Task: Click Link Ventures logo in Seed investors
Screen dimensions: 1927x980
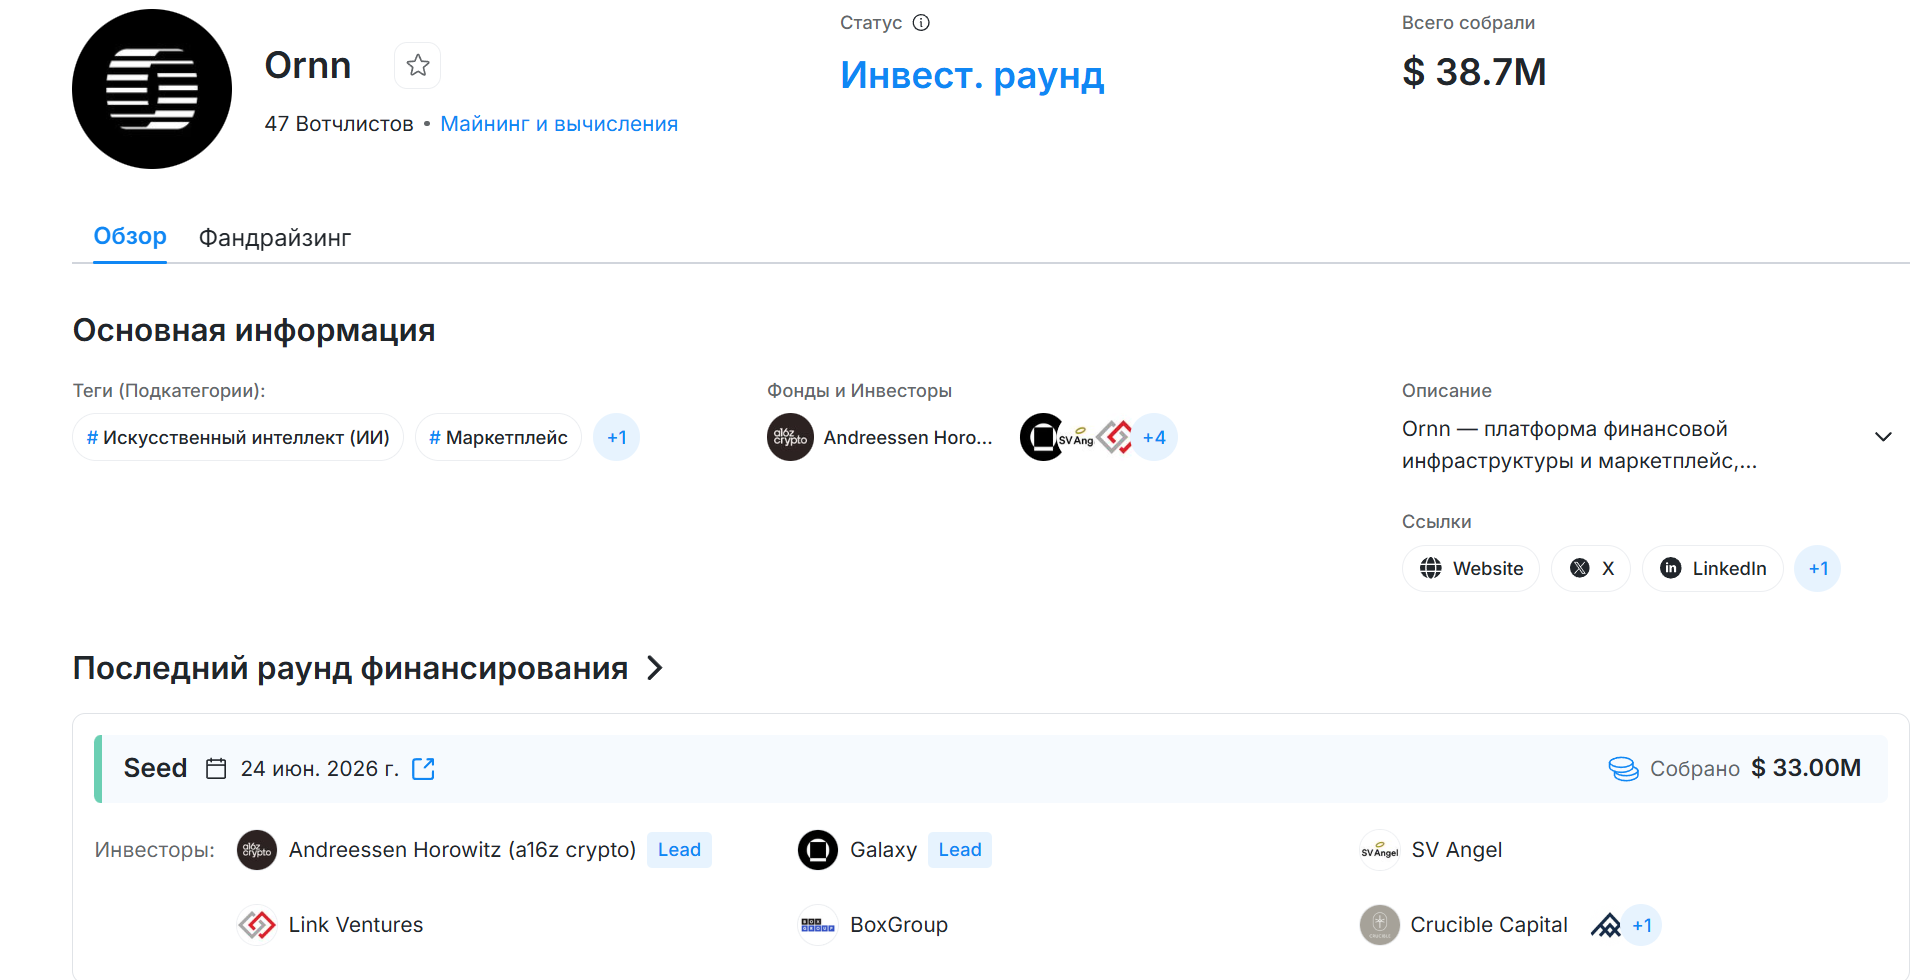Action: click(257, 925)
